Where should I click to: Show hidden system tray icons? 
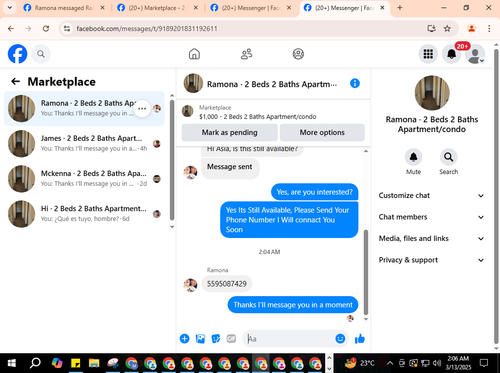click(x=390, y=363)
